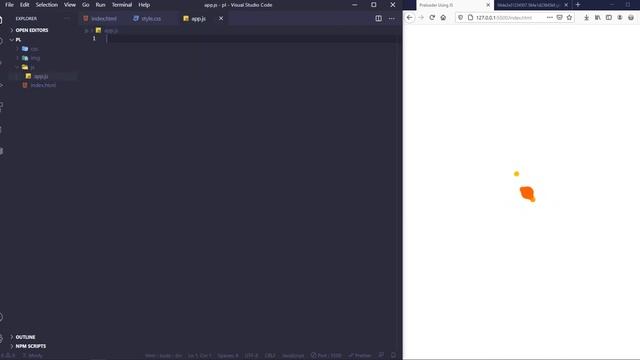Close the app.js editor tab

tap(221, 18)
